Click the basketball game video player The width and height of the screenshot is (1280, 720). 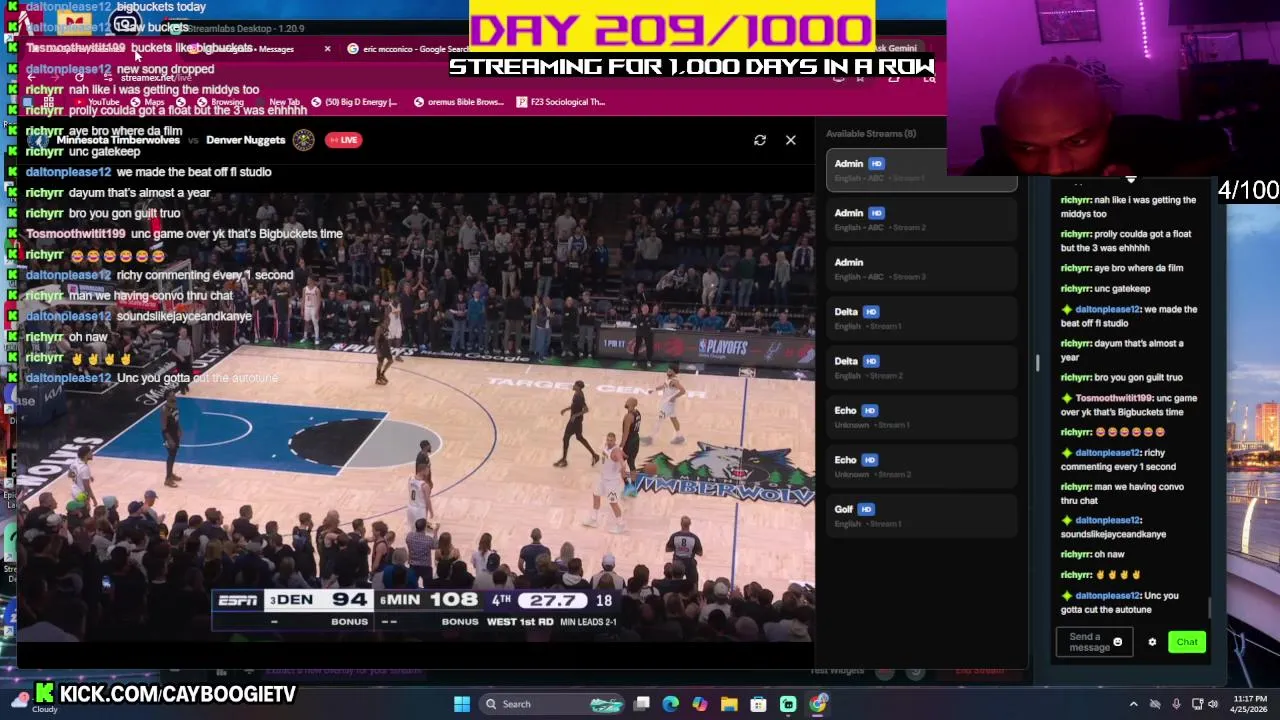click(x=416, y=417)
